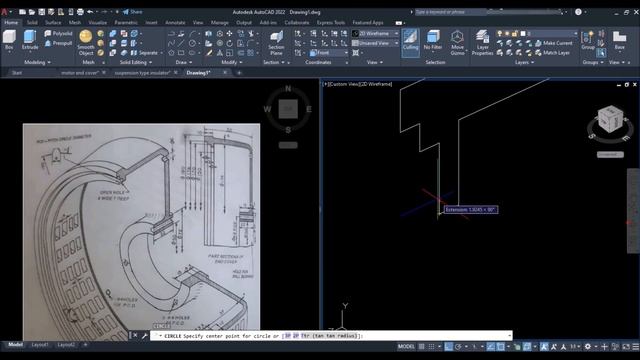The height and width of the screenshot is (360, 640).
Task: Switch to 'suspension type insulator' drawing tab
Action: [142, 73]
